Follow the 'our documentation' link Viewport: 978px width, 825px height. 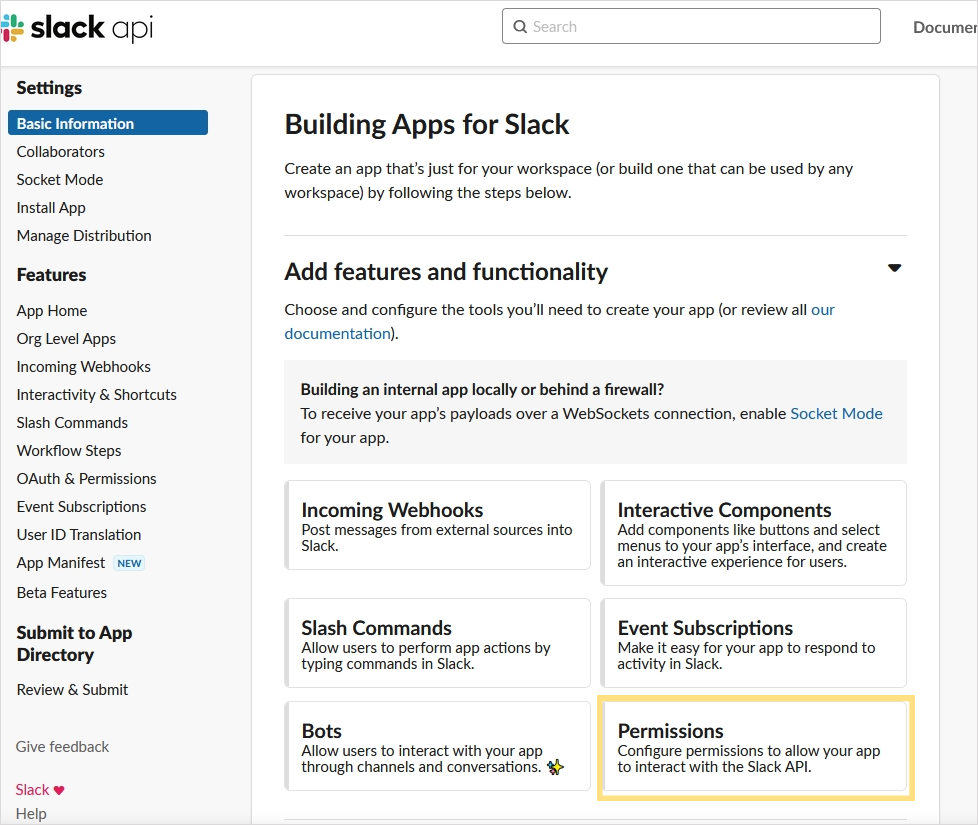point(337,334)
